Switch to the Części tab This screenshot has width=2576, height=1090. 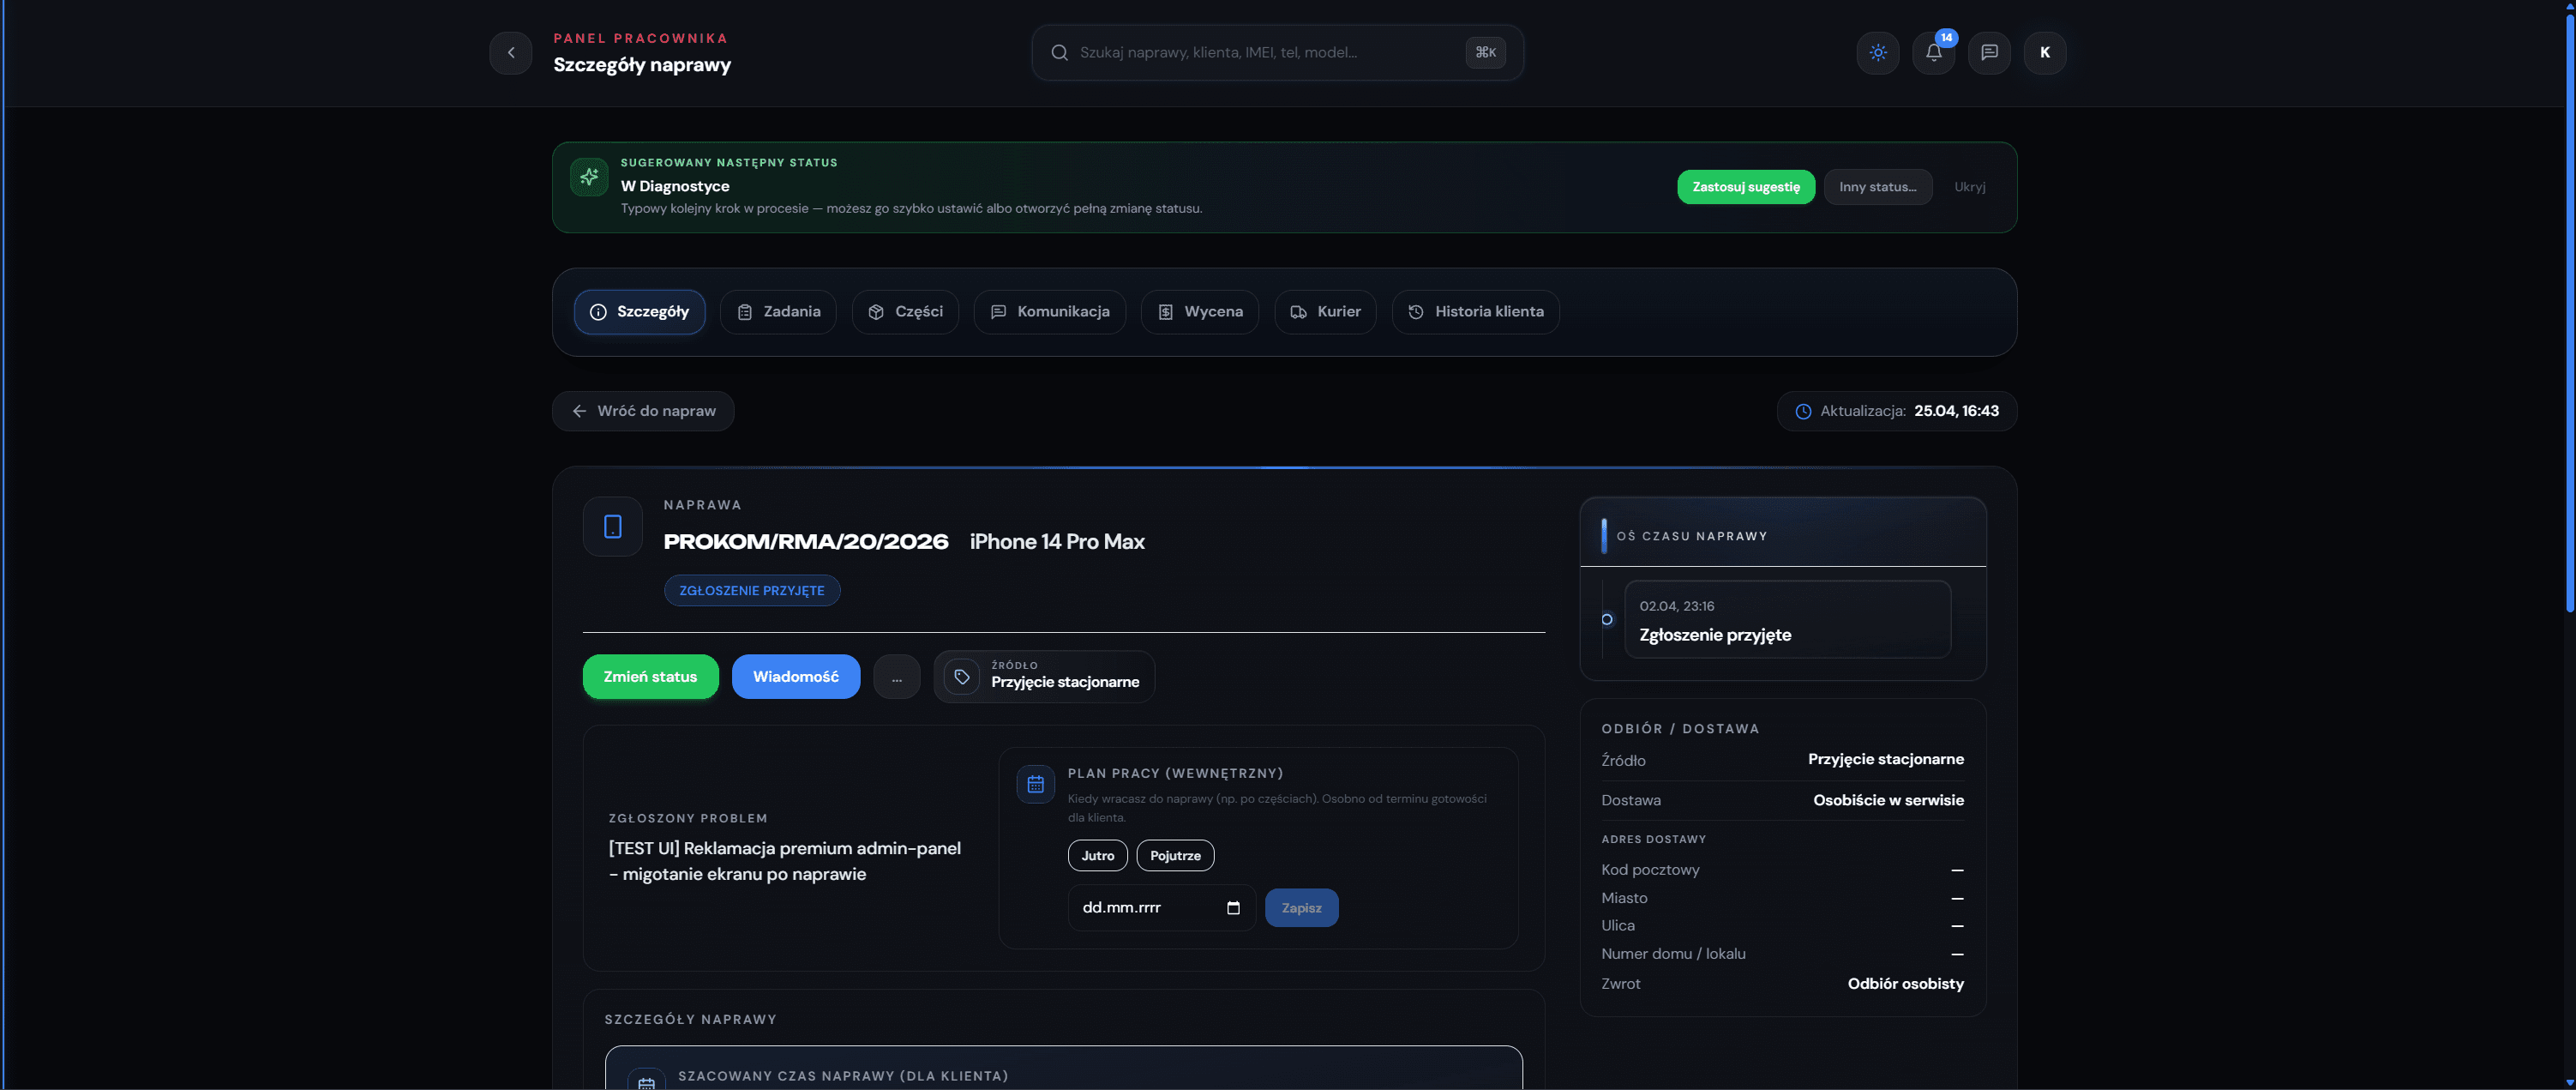pyautogui.click(x=905, y=312)
